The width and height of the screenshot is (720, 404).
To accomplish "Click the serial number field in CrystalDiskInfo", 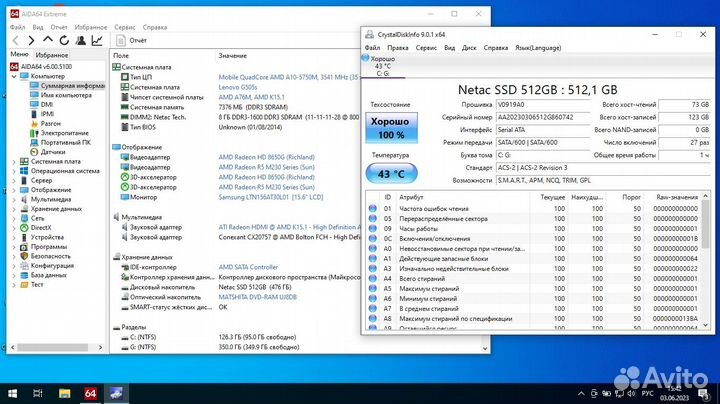I will pos(543,117).
